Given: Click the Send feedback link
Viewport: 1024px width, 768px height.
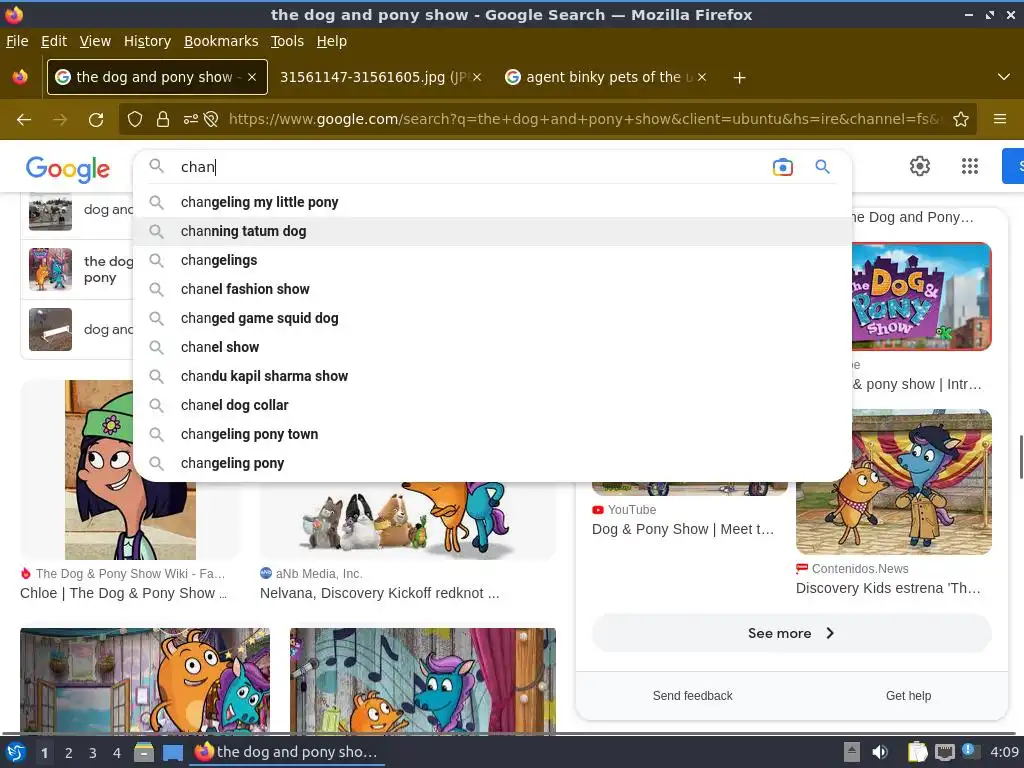Looking at the screenshot, I should click(692, 696).
